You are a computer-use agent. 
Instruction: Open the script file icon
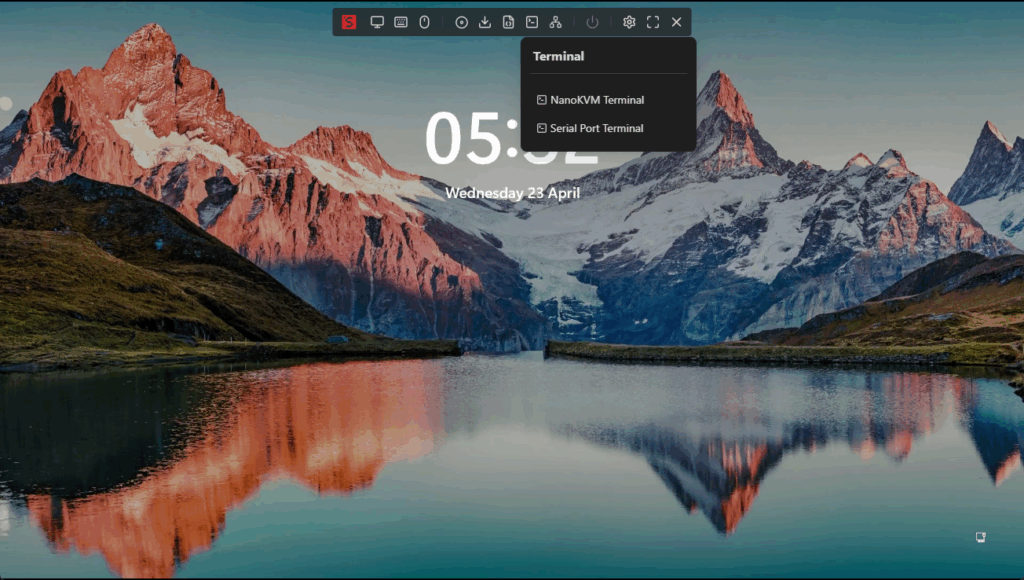508,22
